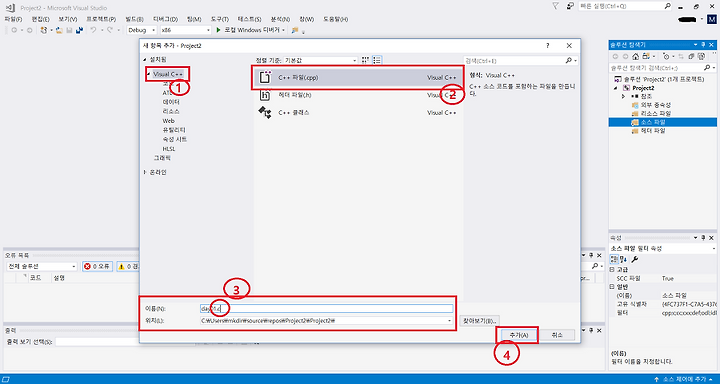720x384 pixels.
Task: Click the notifications flag icon
Action: coord(556,6)
